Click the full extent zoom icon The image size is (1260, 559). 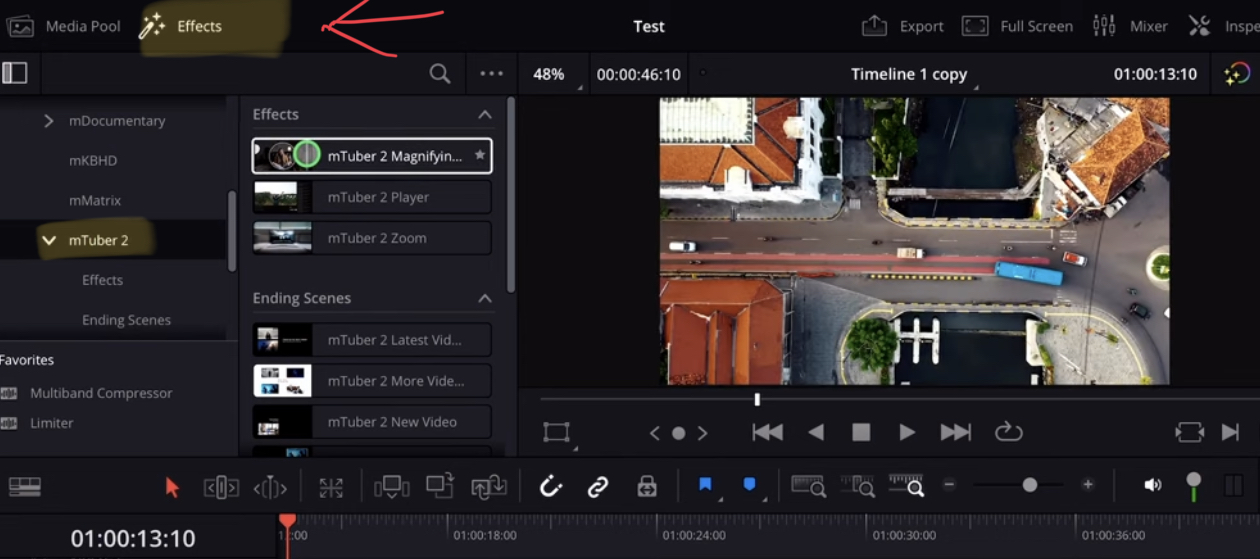(808, 486)
